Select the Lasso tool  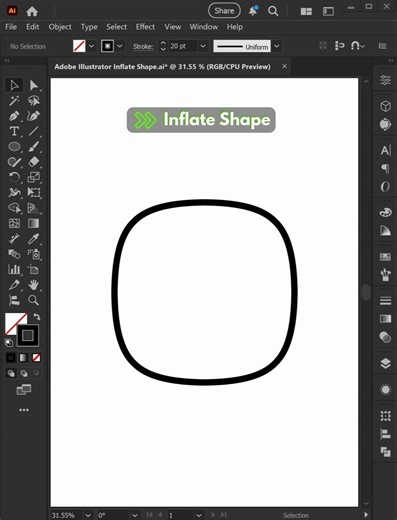(34, 101)
